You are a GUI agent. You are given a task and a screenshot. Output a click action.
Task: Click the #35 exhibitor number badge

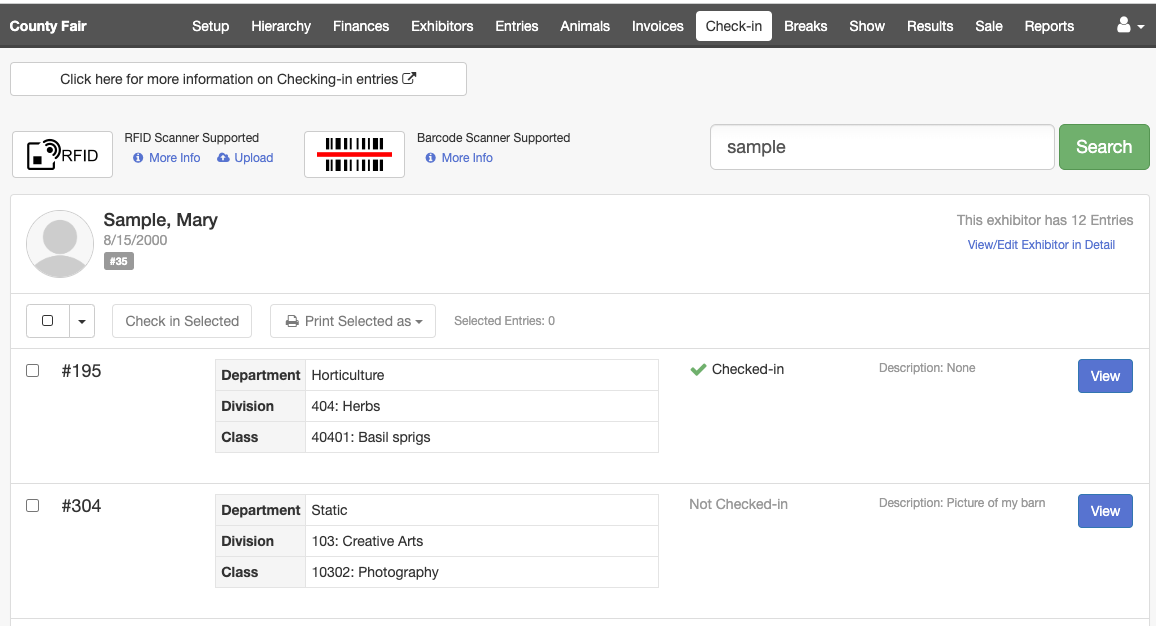click(x=119, y=261)
